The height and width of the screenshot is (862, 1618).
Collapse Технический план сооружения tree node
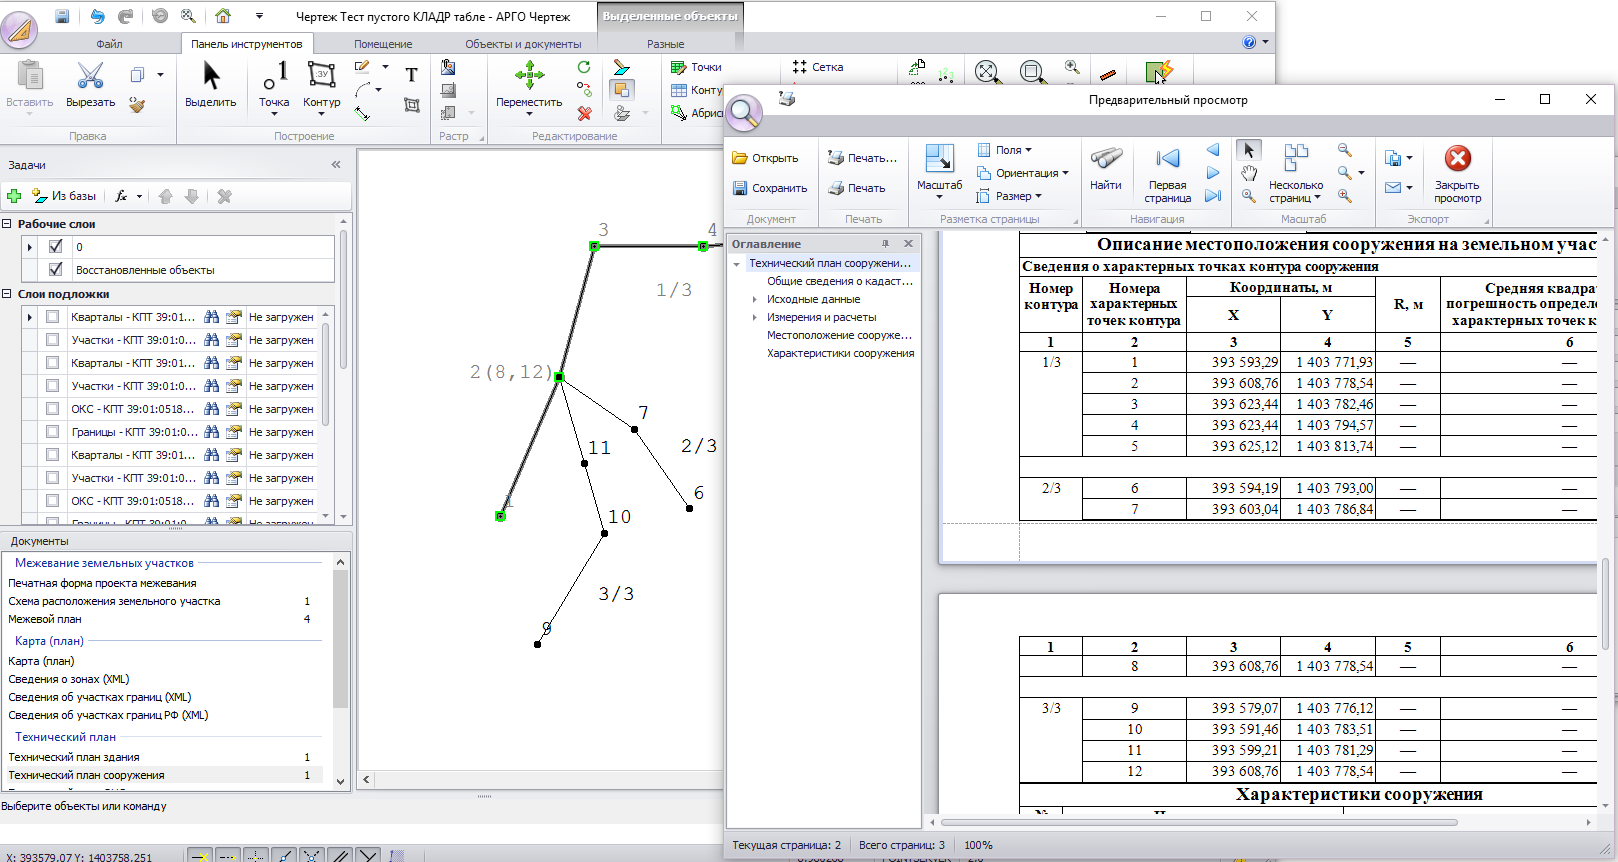[x=737, y=264]
